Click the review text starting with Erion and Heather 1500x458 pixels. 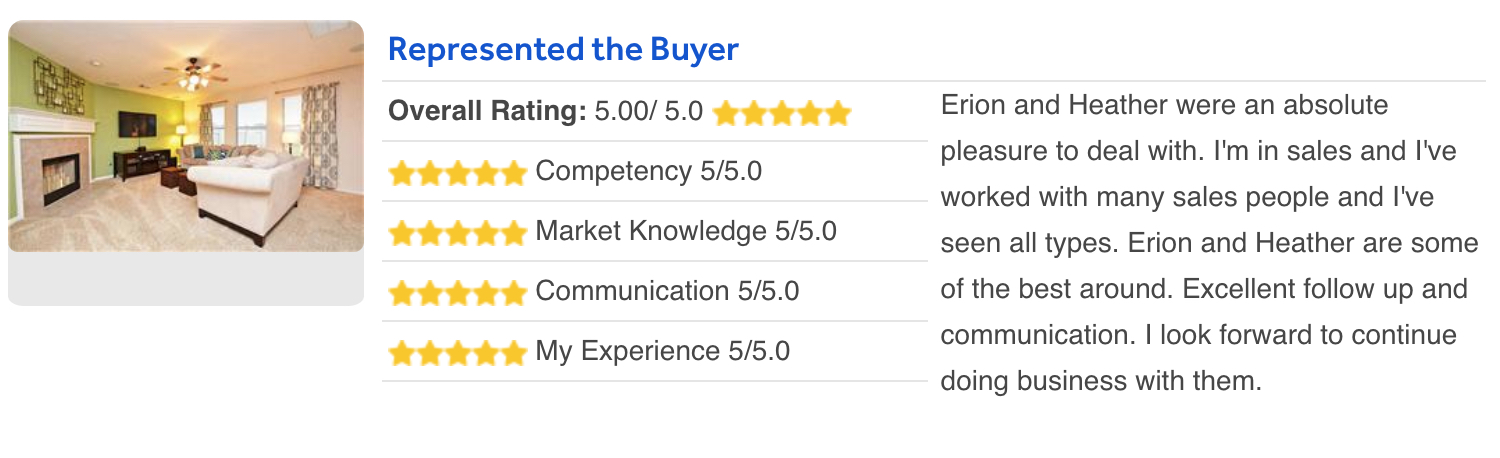(x=1210, y=243)
